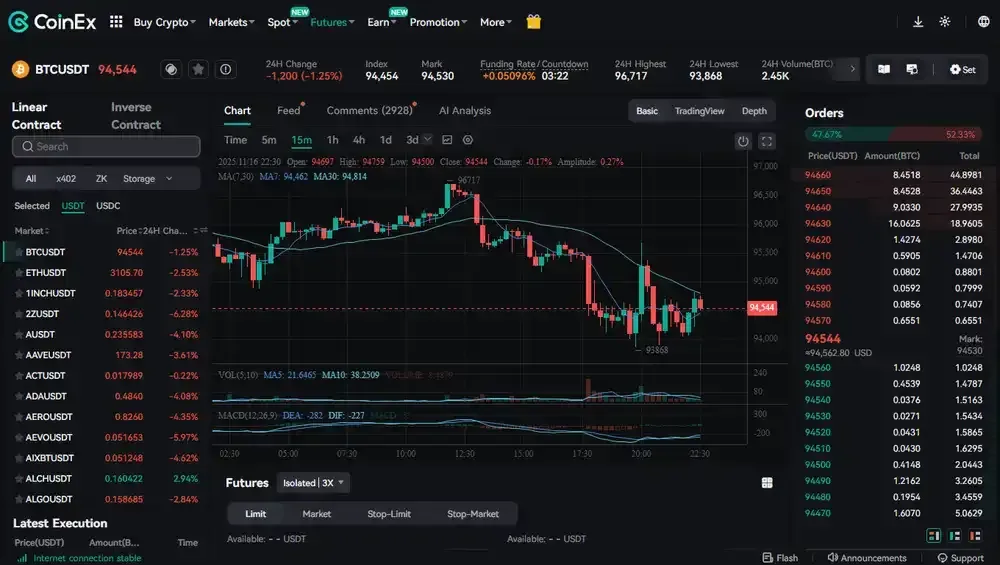The height and width of the screenshot is (565, 1000).
Task: Click the buy/sell ratio bar
Action: click(x=893, y=135)
